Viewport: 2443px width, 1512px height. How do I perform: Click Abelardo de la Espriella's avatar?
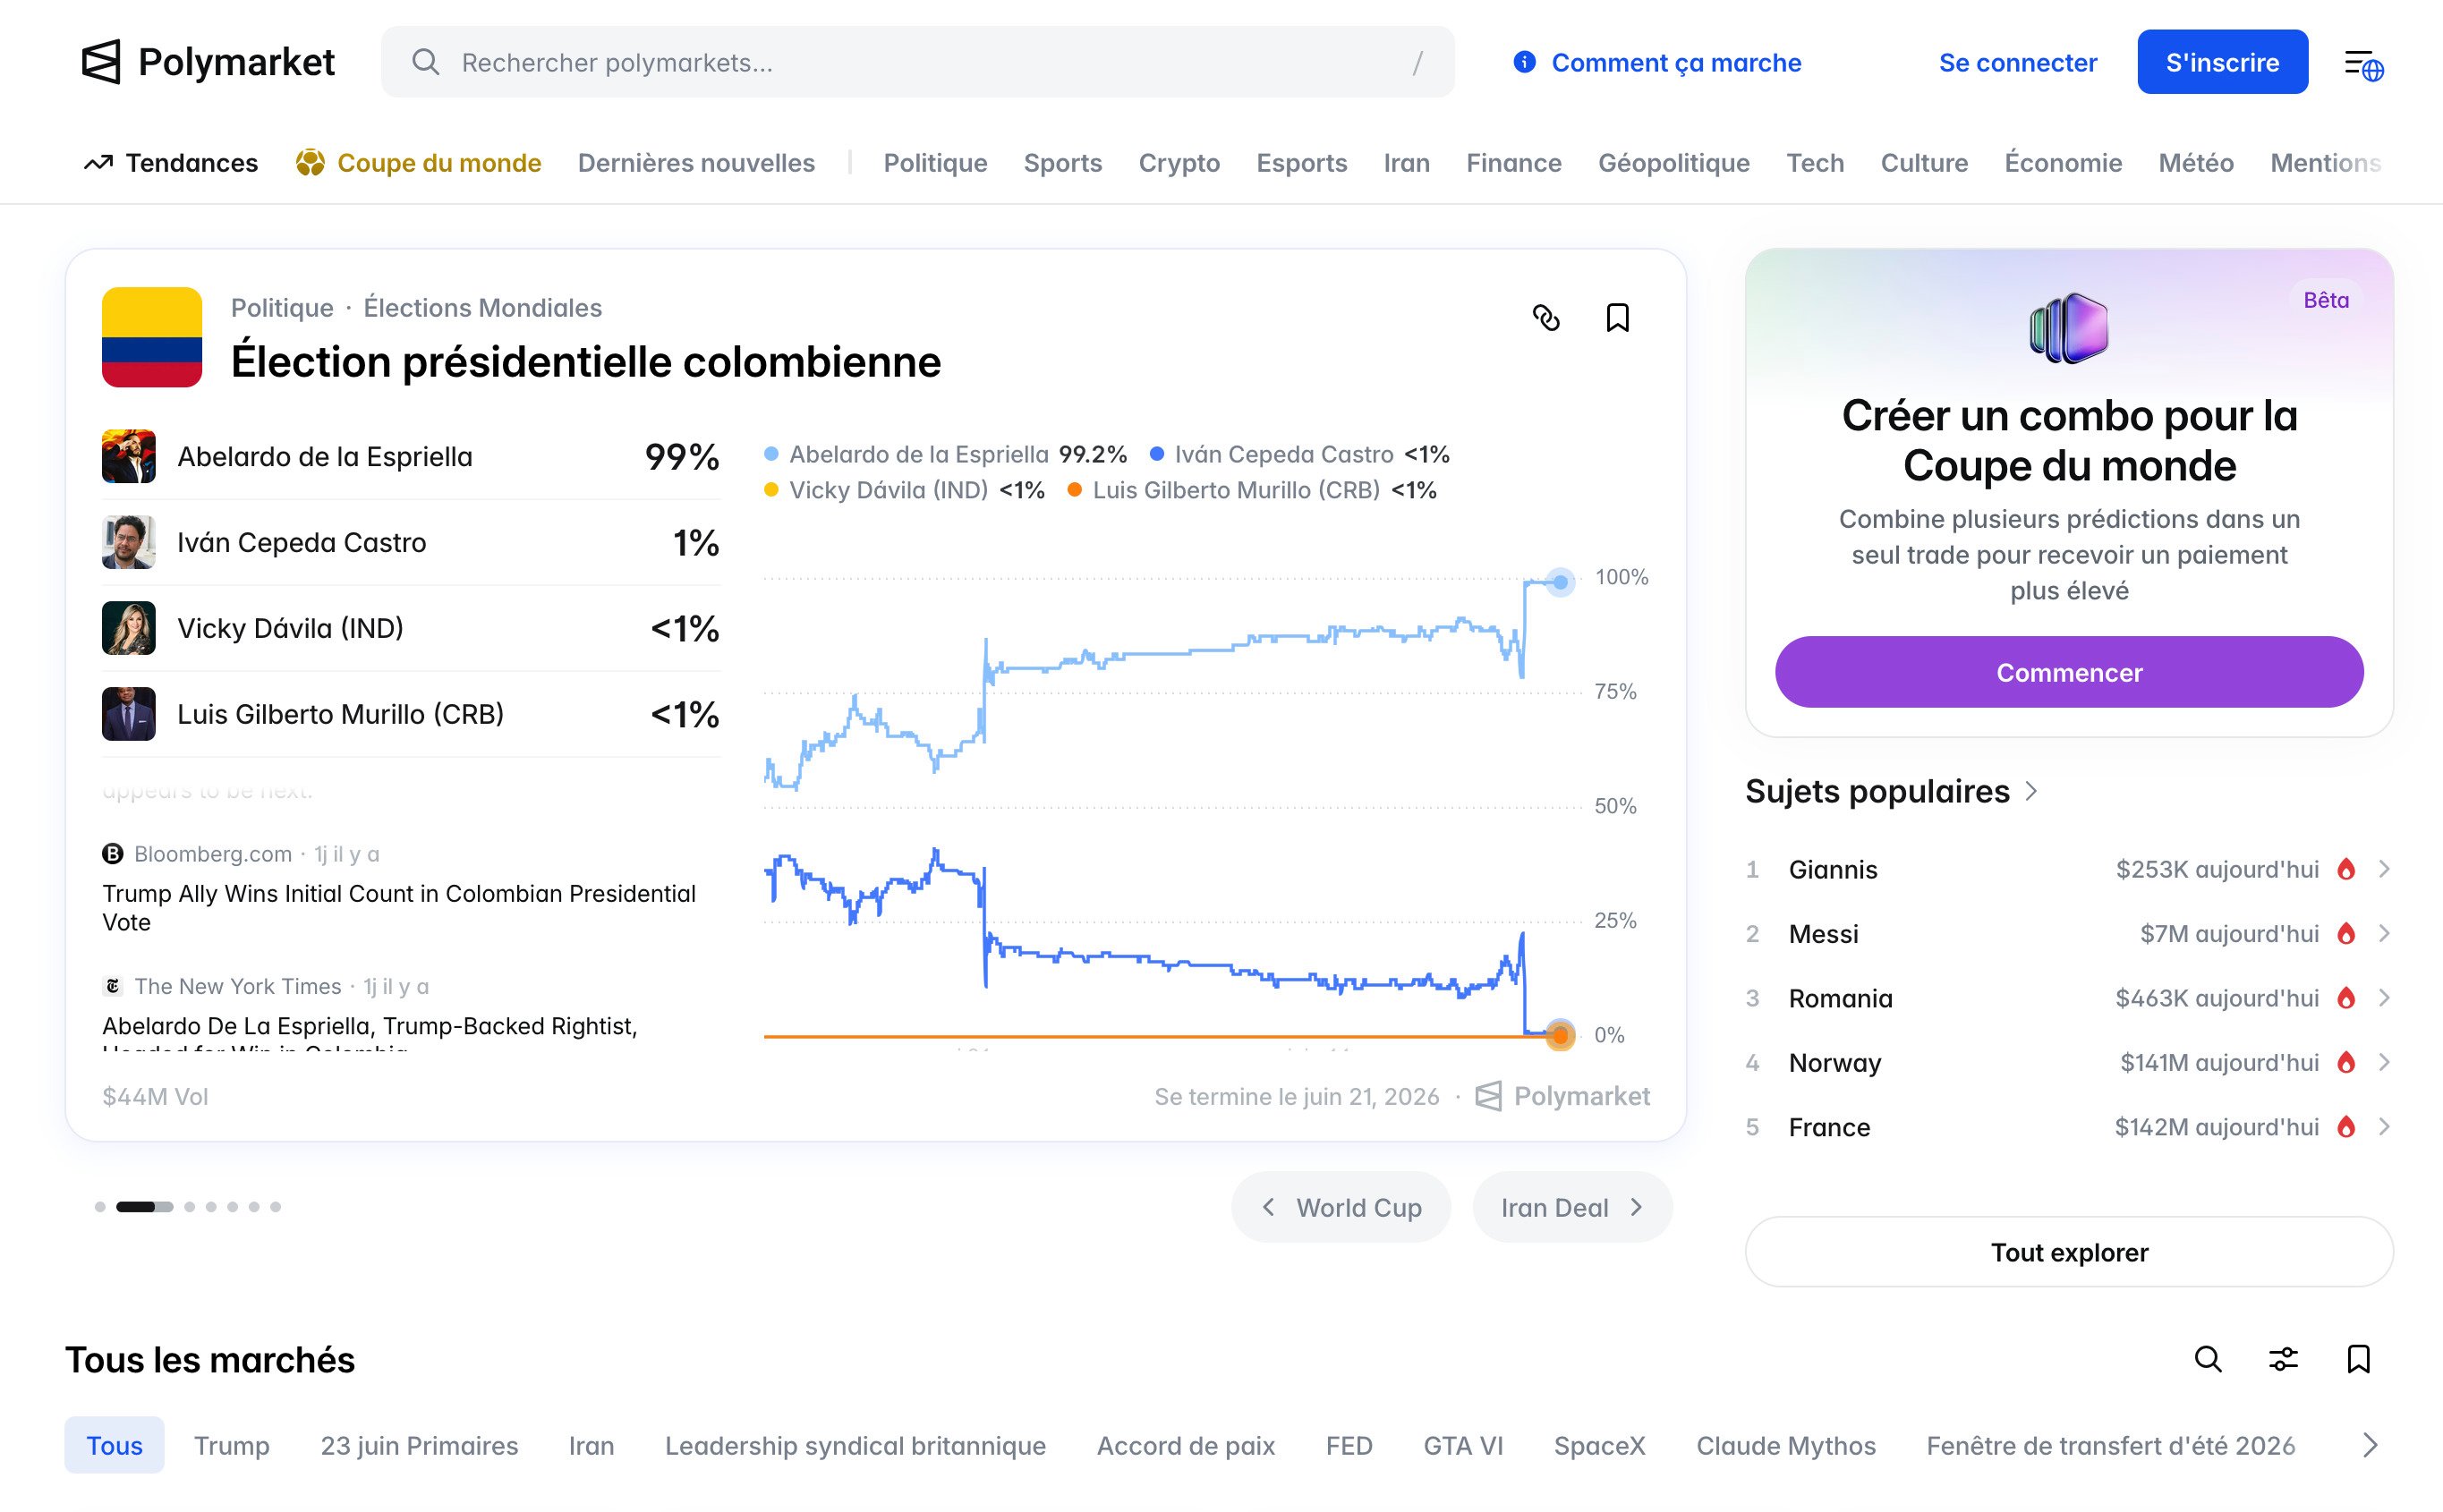[x=129, y=456]
